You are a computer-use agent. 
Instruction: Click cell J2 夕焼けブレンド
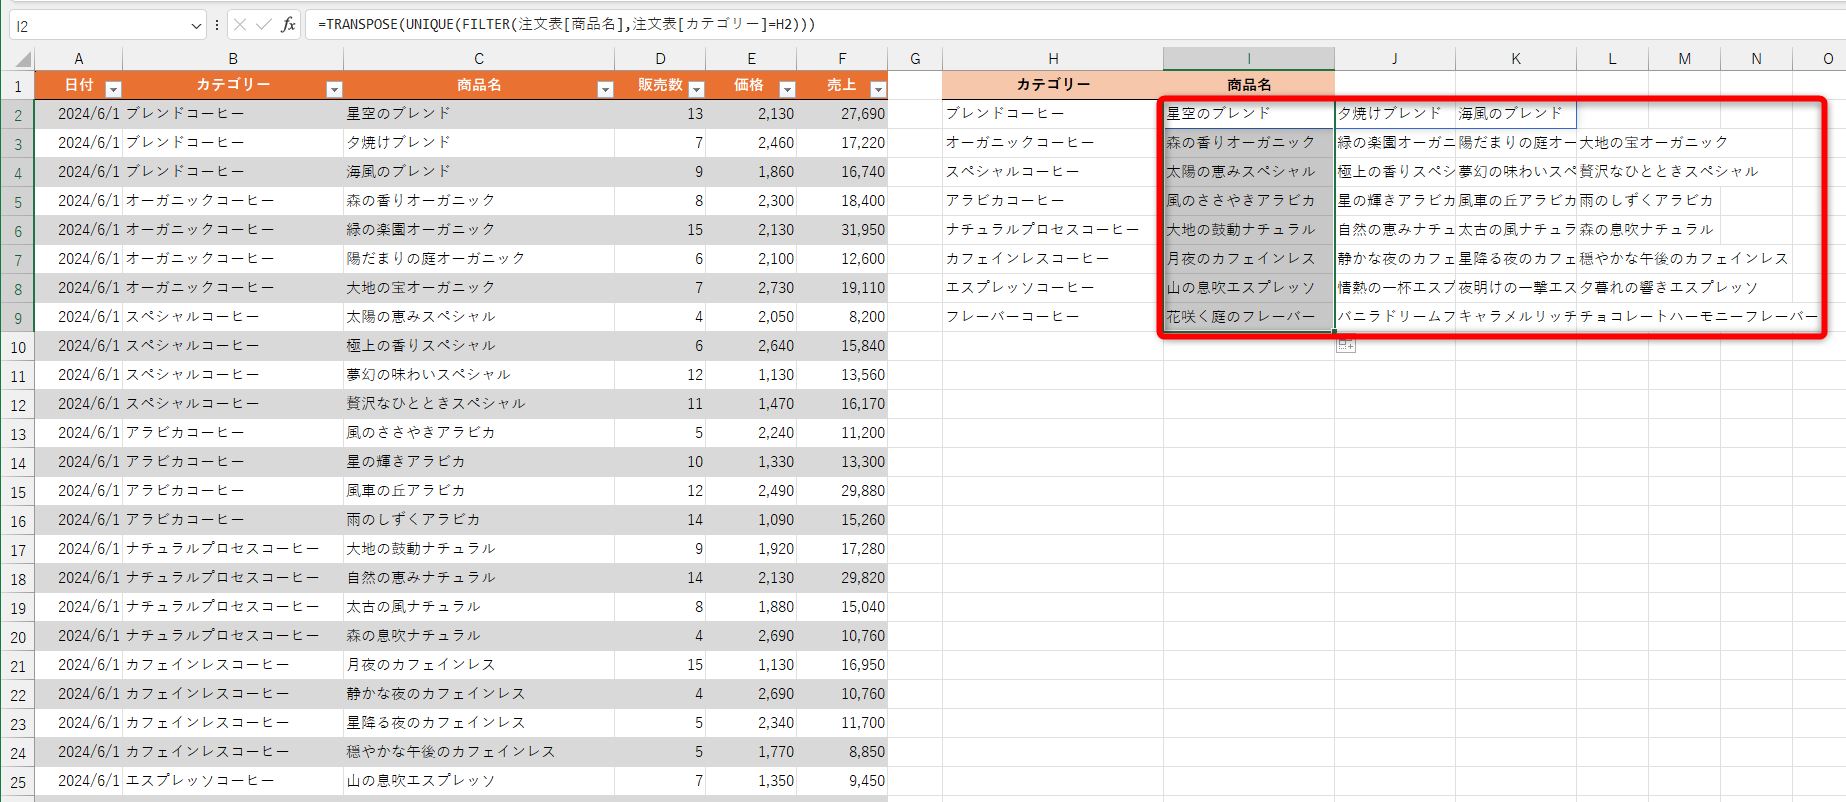coord(1395,114)
